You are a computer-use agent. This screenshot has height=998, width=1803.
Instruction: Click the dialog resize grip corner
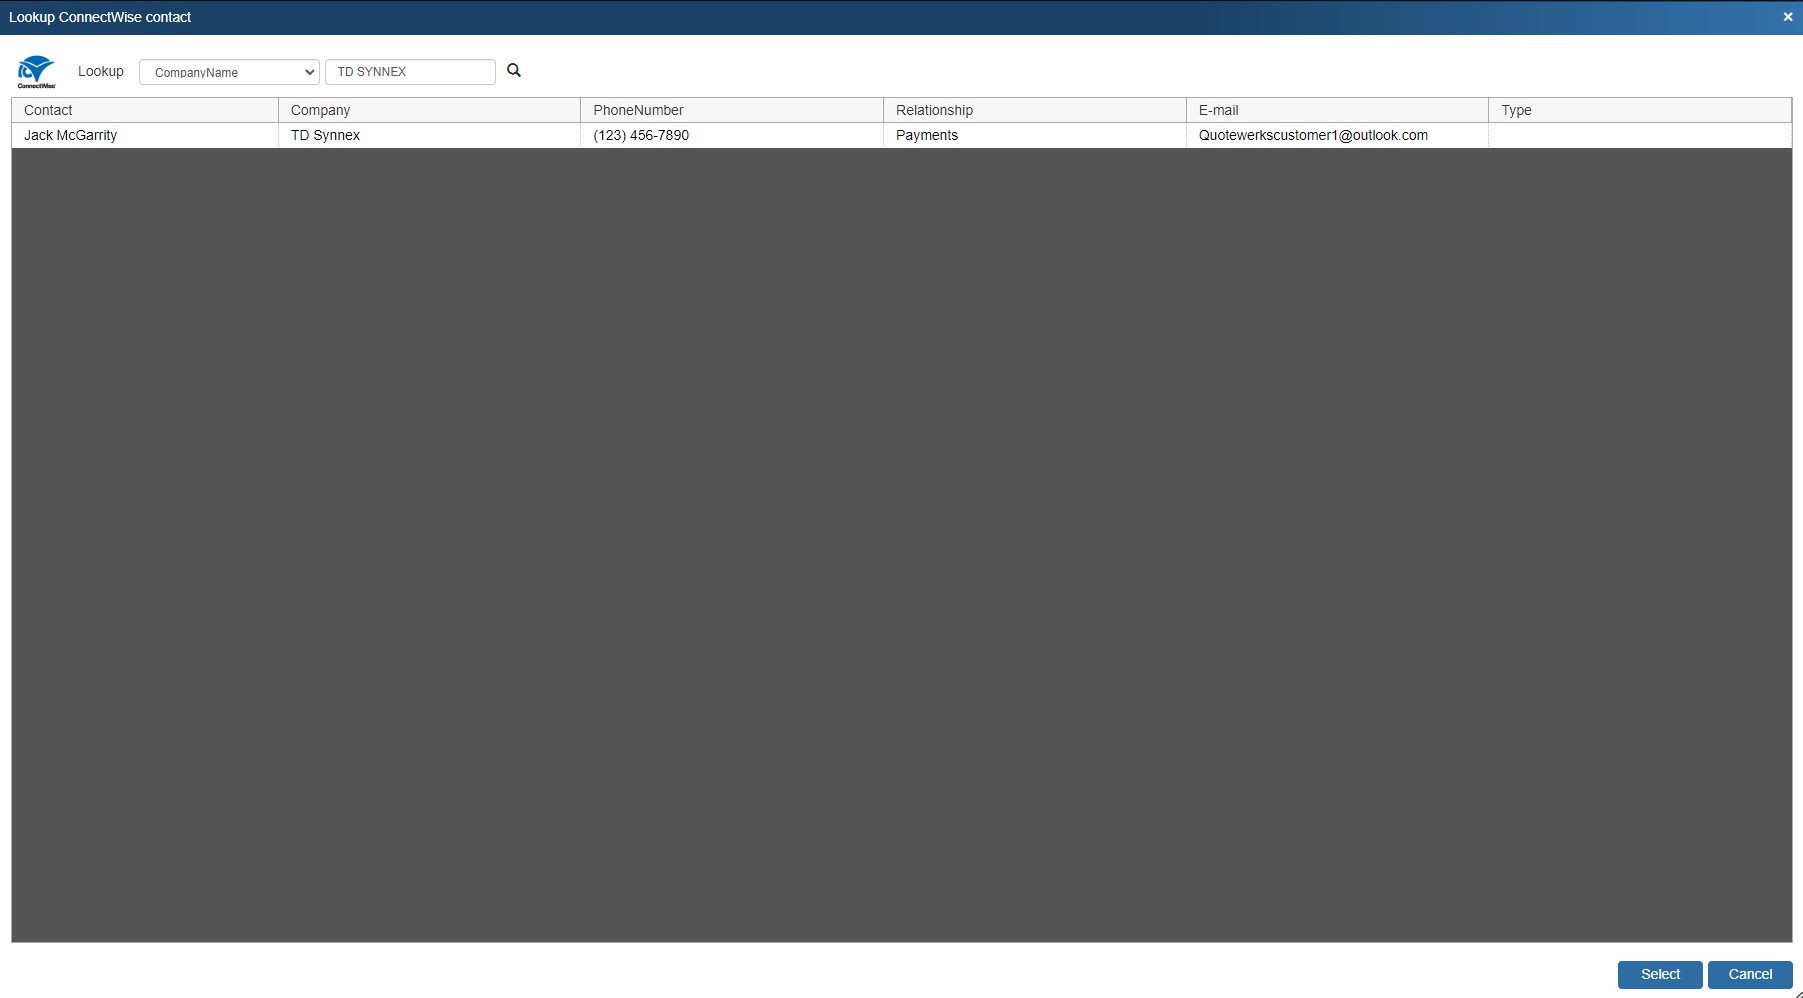[1797, 993]
